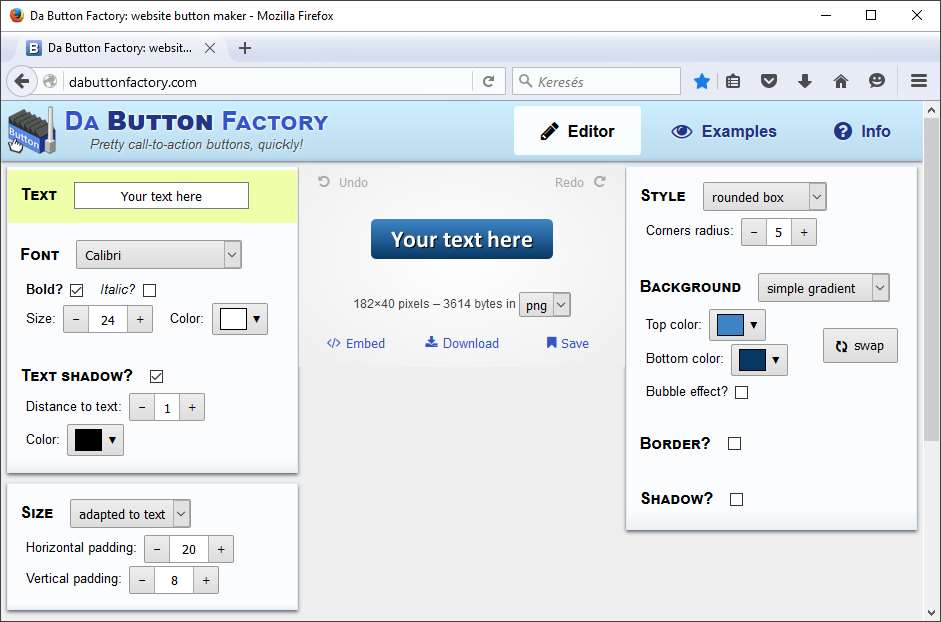The width and height of the screenshot is (941, 622).
Task: Click the Redo link
Action: [x=580, y=183]
